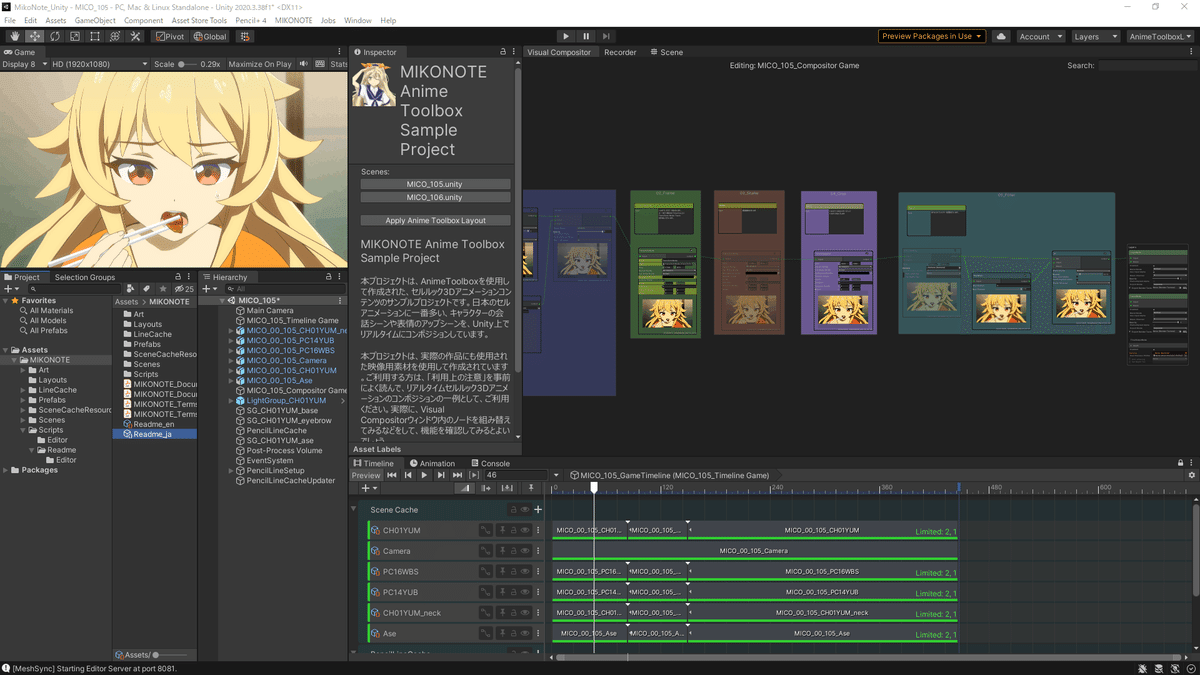Click the curves icon on CH01YUM track
Viewport: 1200px width, 675px height.
pyautogui.click(x=486, y=530)
